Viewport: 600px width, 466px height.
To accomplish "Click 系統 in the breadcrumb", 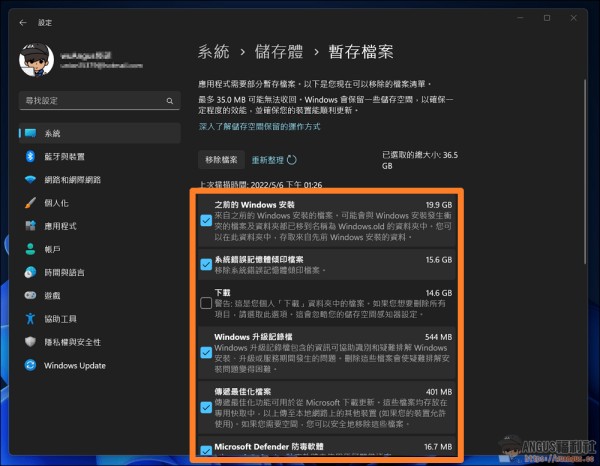I will [214, 52].
